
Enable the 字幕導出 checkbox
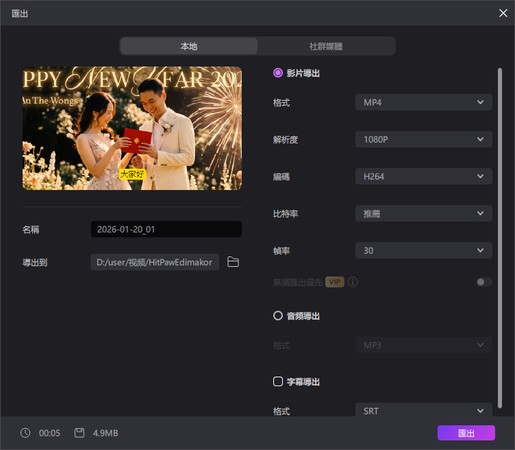click(x=278, y=381)
